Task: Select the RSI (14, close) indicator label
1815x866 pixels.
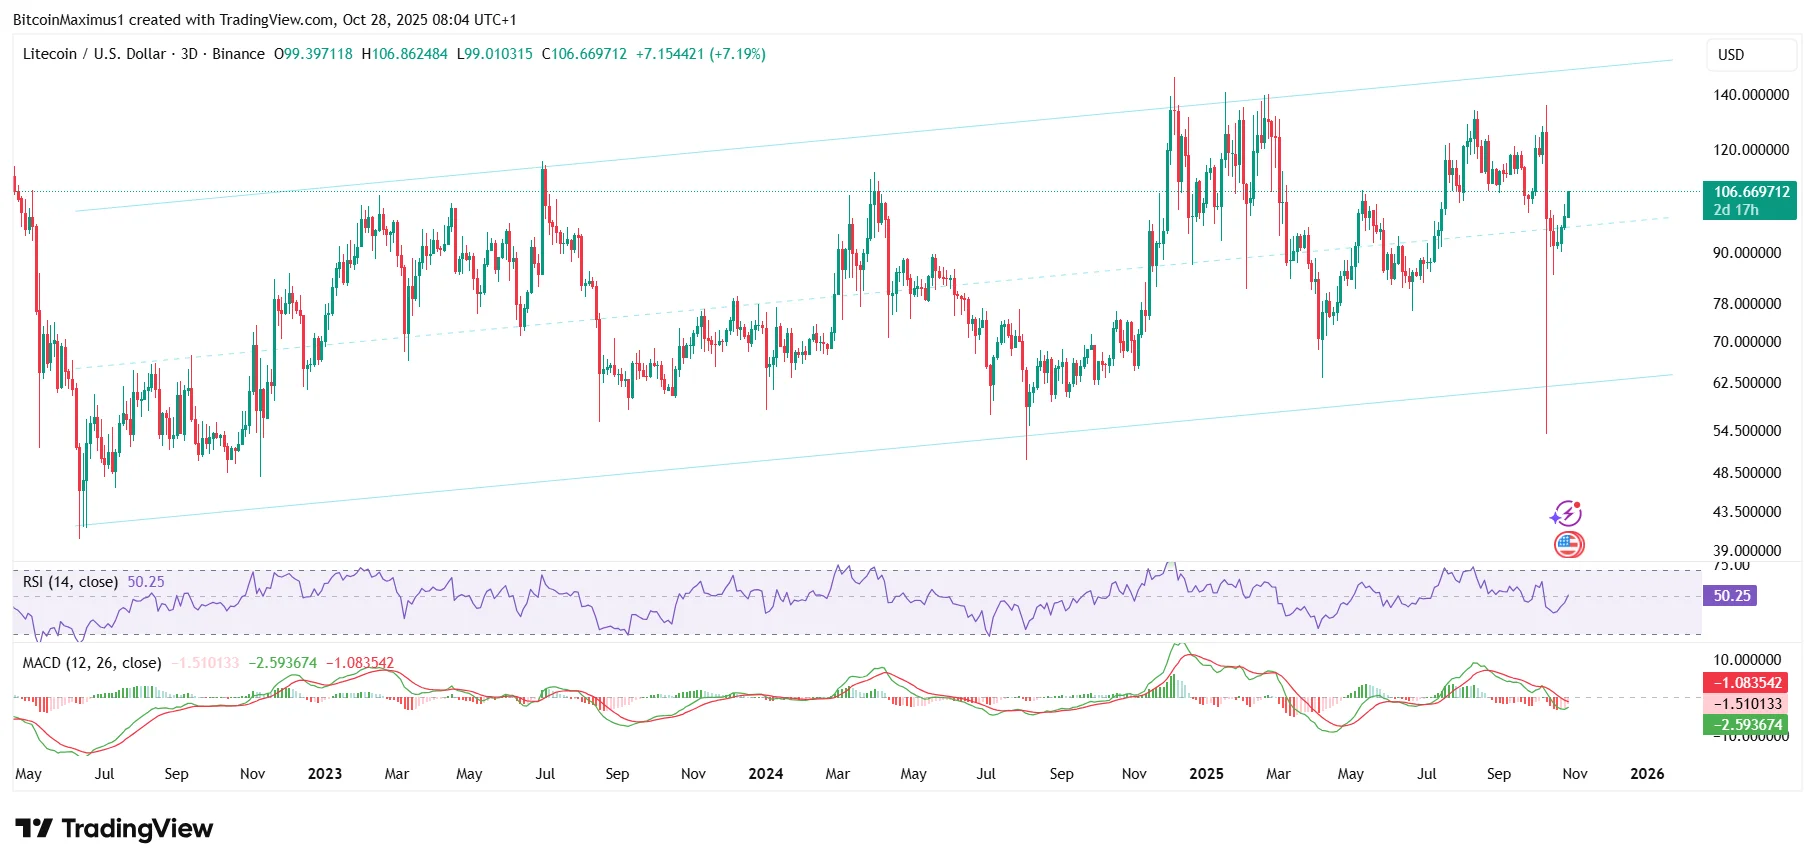Action: point(70,581)
